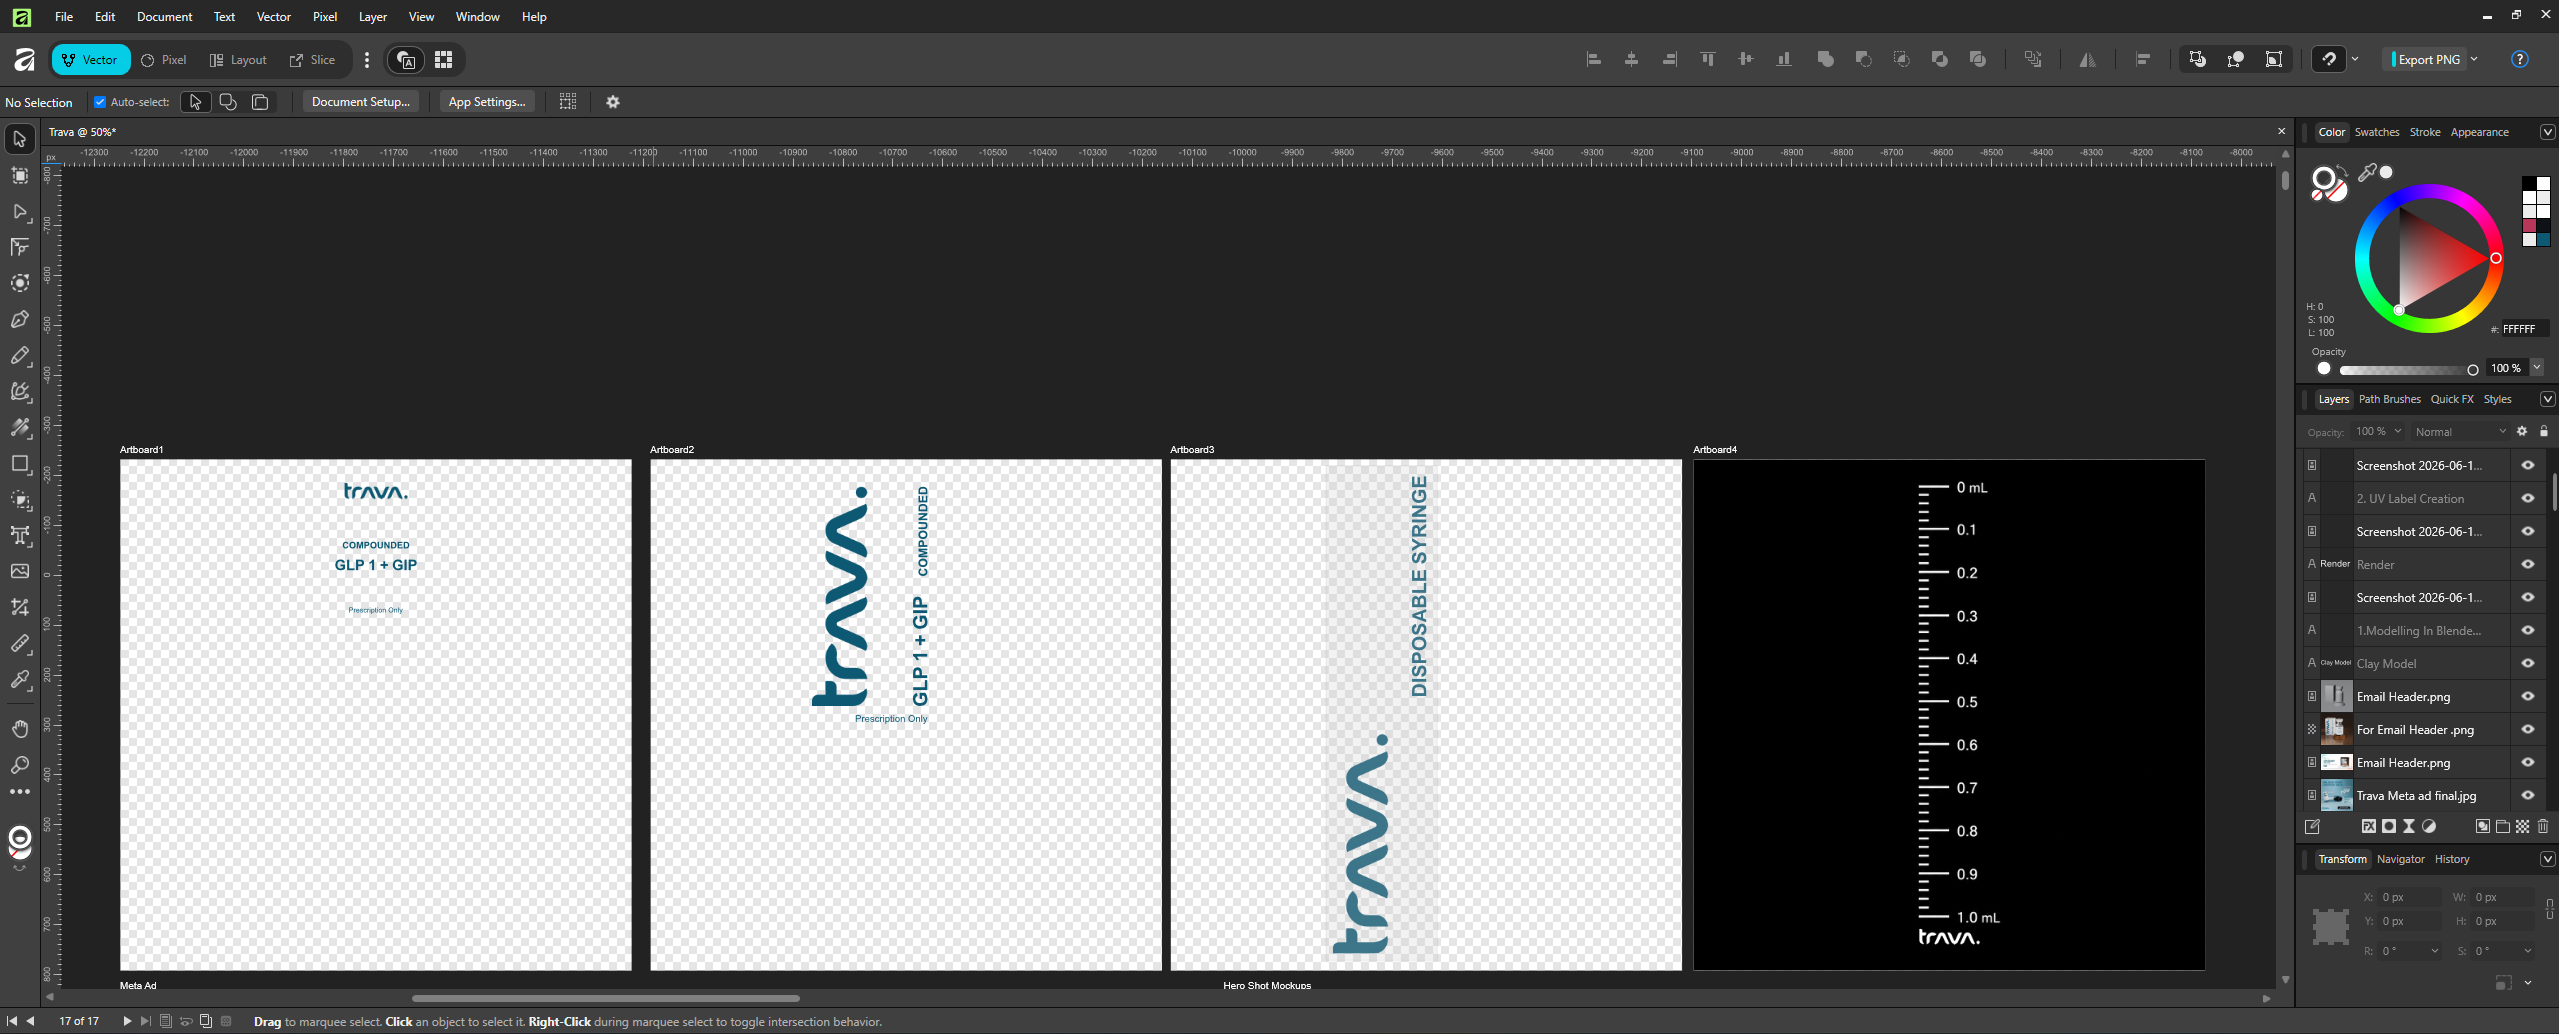Select the Pencil tool
The width and height of the screenshot is (2559, 1034).
tap(20, 356)
